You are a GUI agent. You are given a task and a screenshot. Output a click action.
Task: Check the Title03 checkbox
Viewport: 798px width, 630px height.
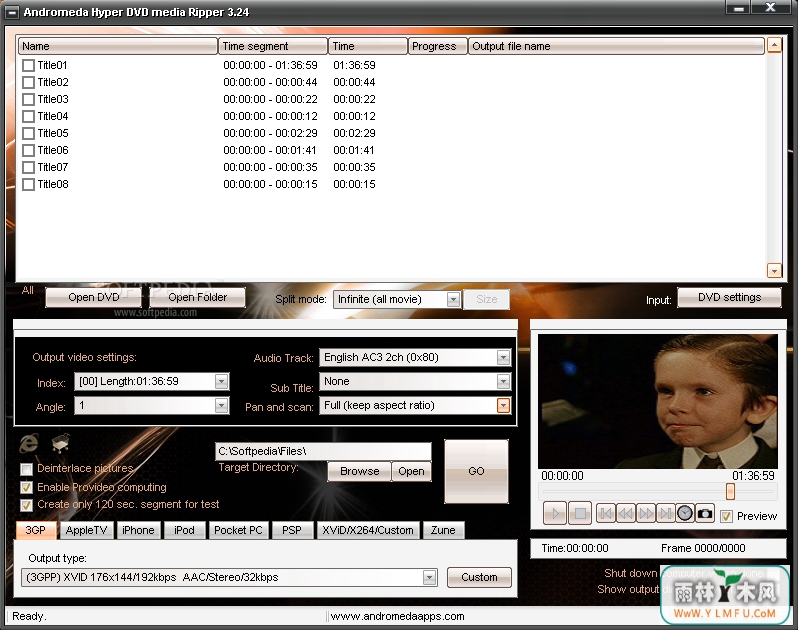click(x=28, y=99)
